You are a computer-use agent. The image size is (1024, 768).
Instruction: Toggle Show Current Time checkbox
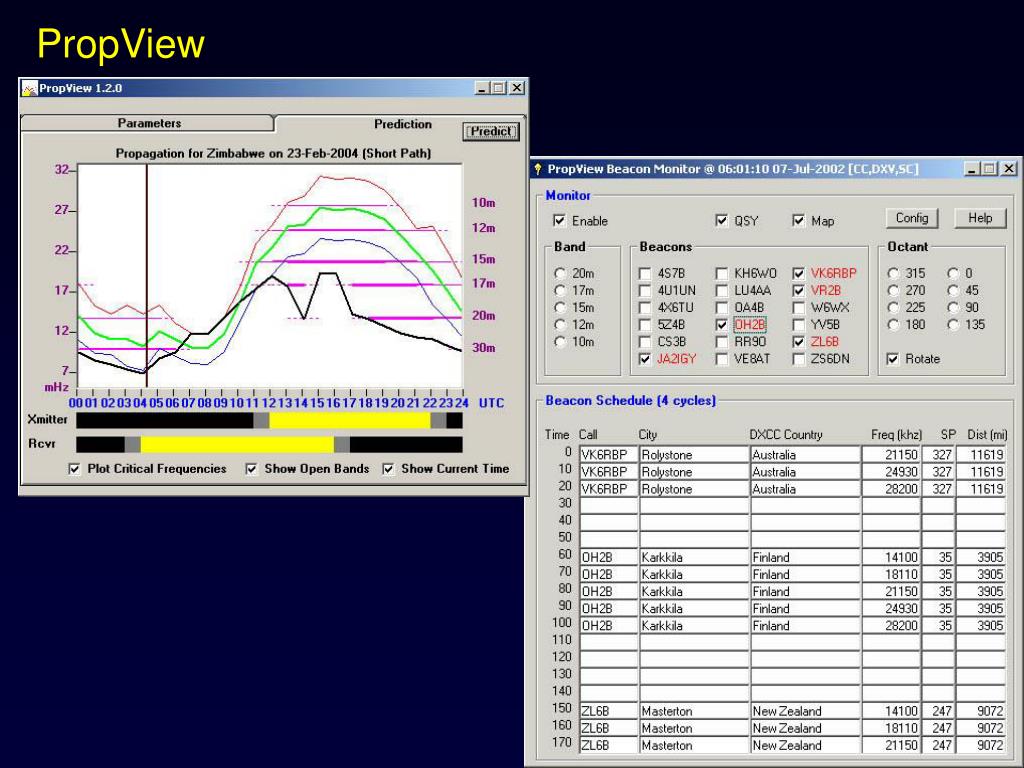[389, 469]
